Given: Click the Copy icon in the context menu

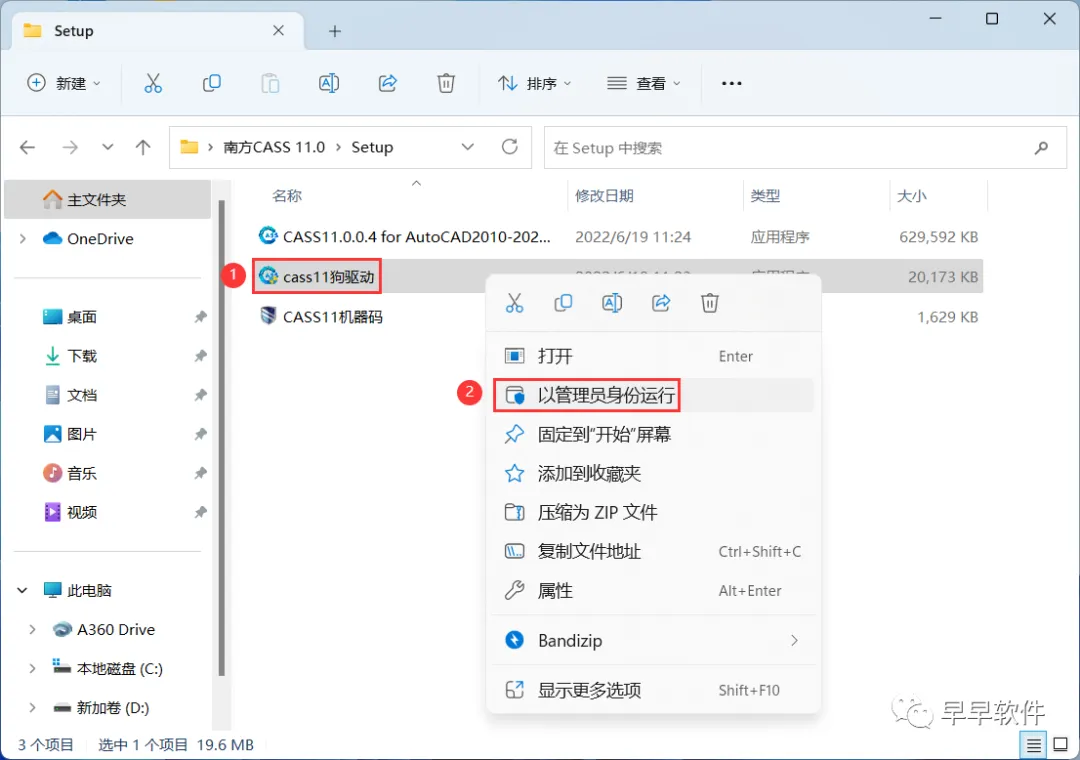Looking at the screenshot, I should pos(563,302).
